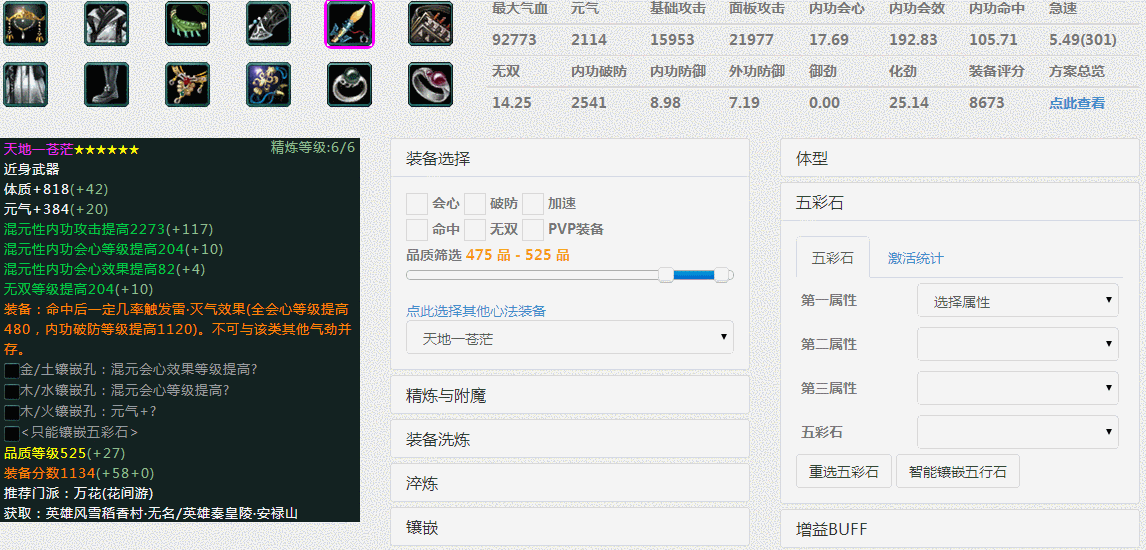Click the 最大气血 value 92773

[x=515, y=39]
